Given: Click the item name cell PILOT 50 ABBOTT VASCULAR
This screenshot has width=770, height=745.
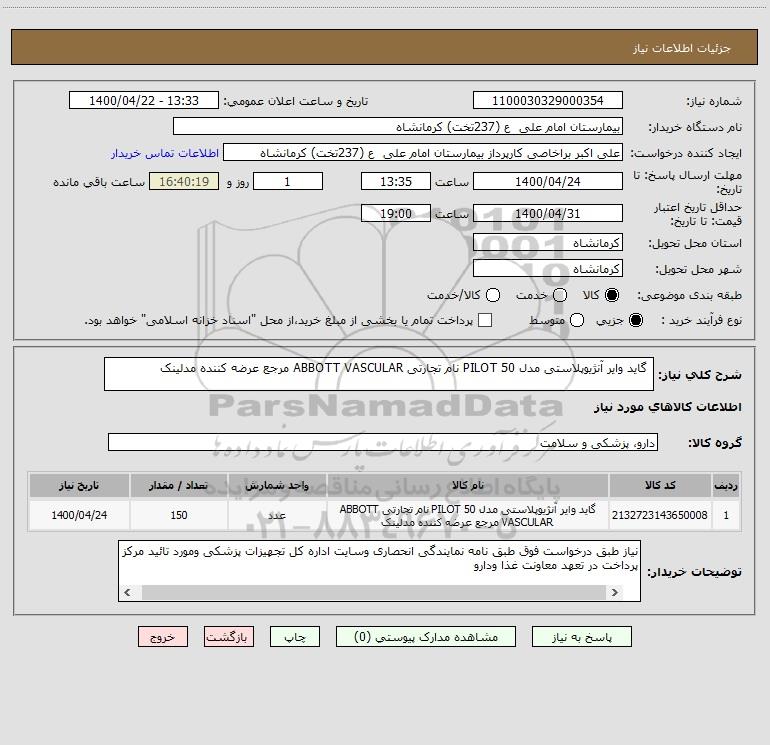Looking at the screenshot, I should point(468,515).
